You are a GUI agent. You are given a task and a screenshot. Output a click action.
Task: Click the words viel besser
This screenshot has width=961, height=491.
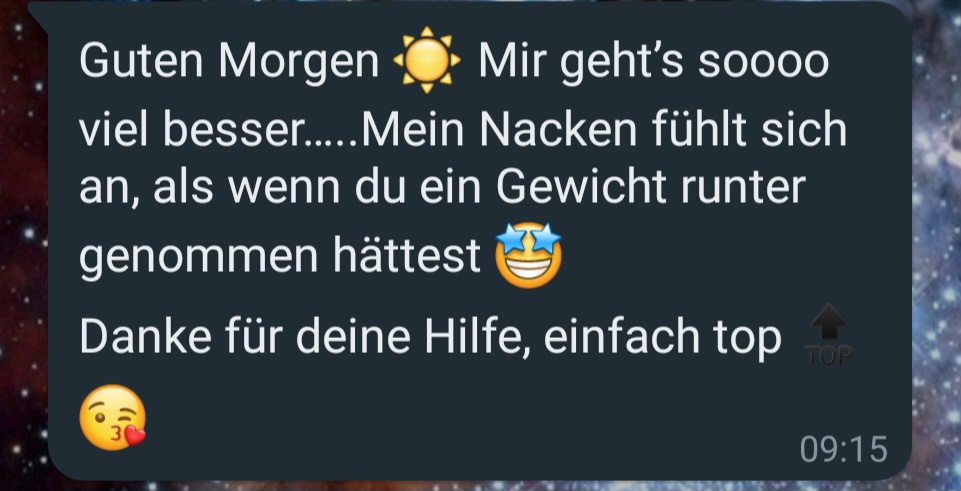(x=195, y=129)
